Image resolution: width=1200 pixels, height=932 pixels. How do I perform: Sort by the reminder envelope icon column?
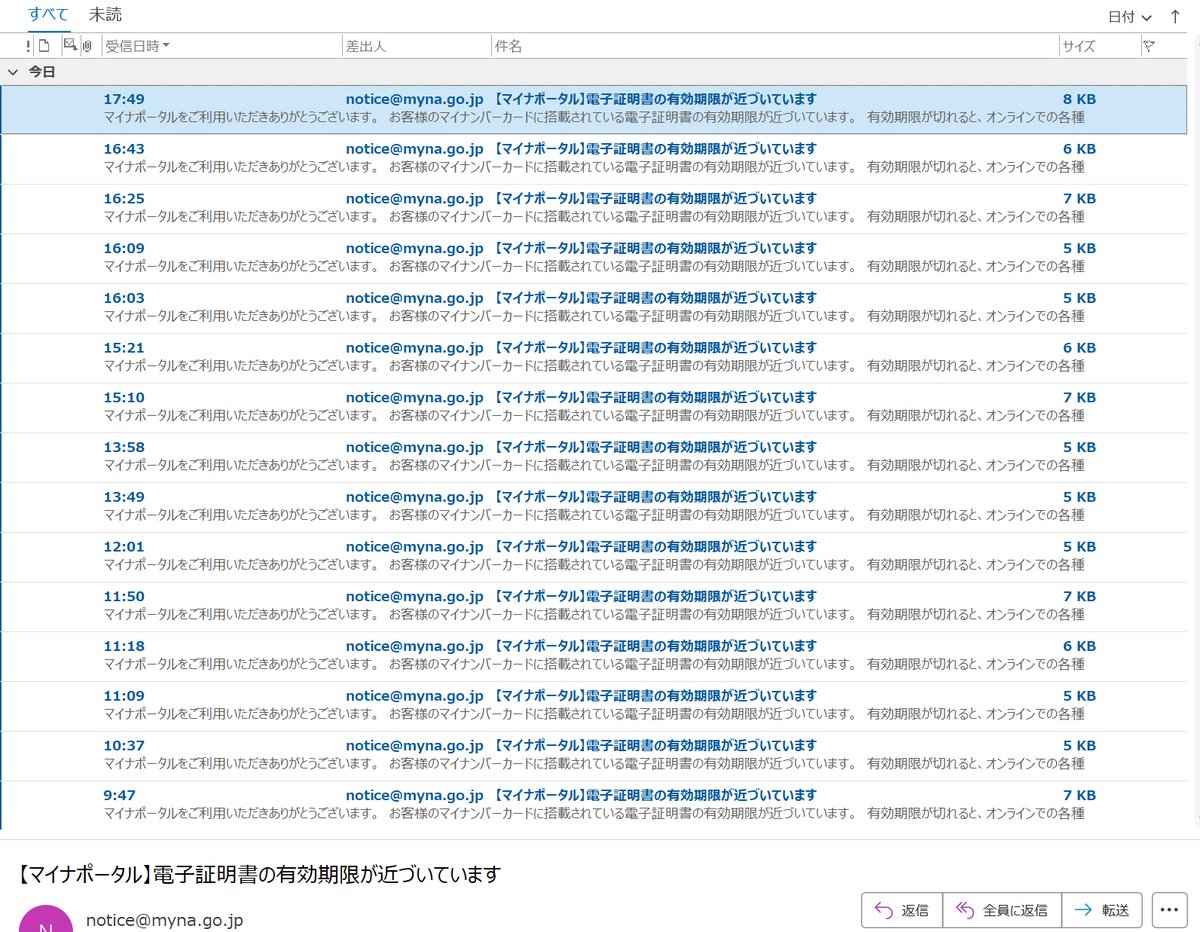[69, 46]
